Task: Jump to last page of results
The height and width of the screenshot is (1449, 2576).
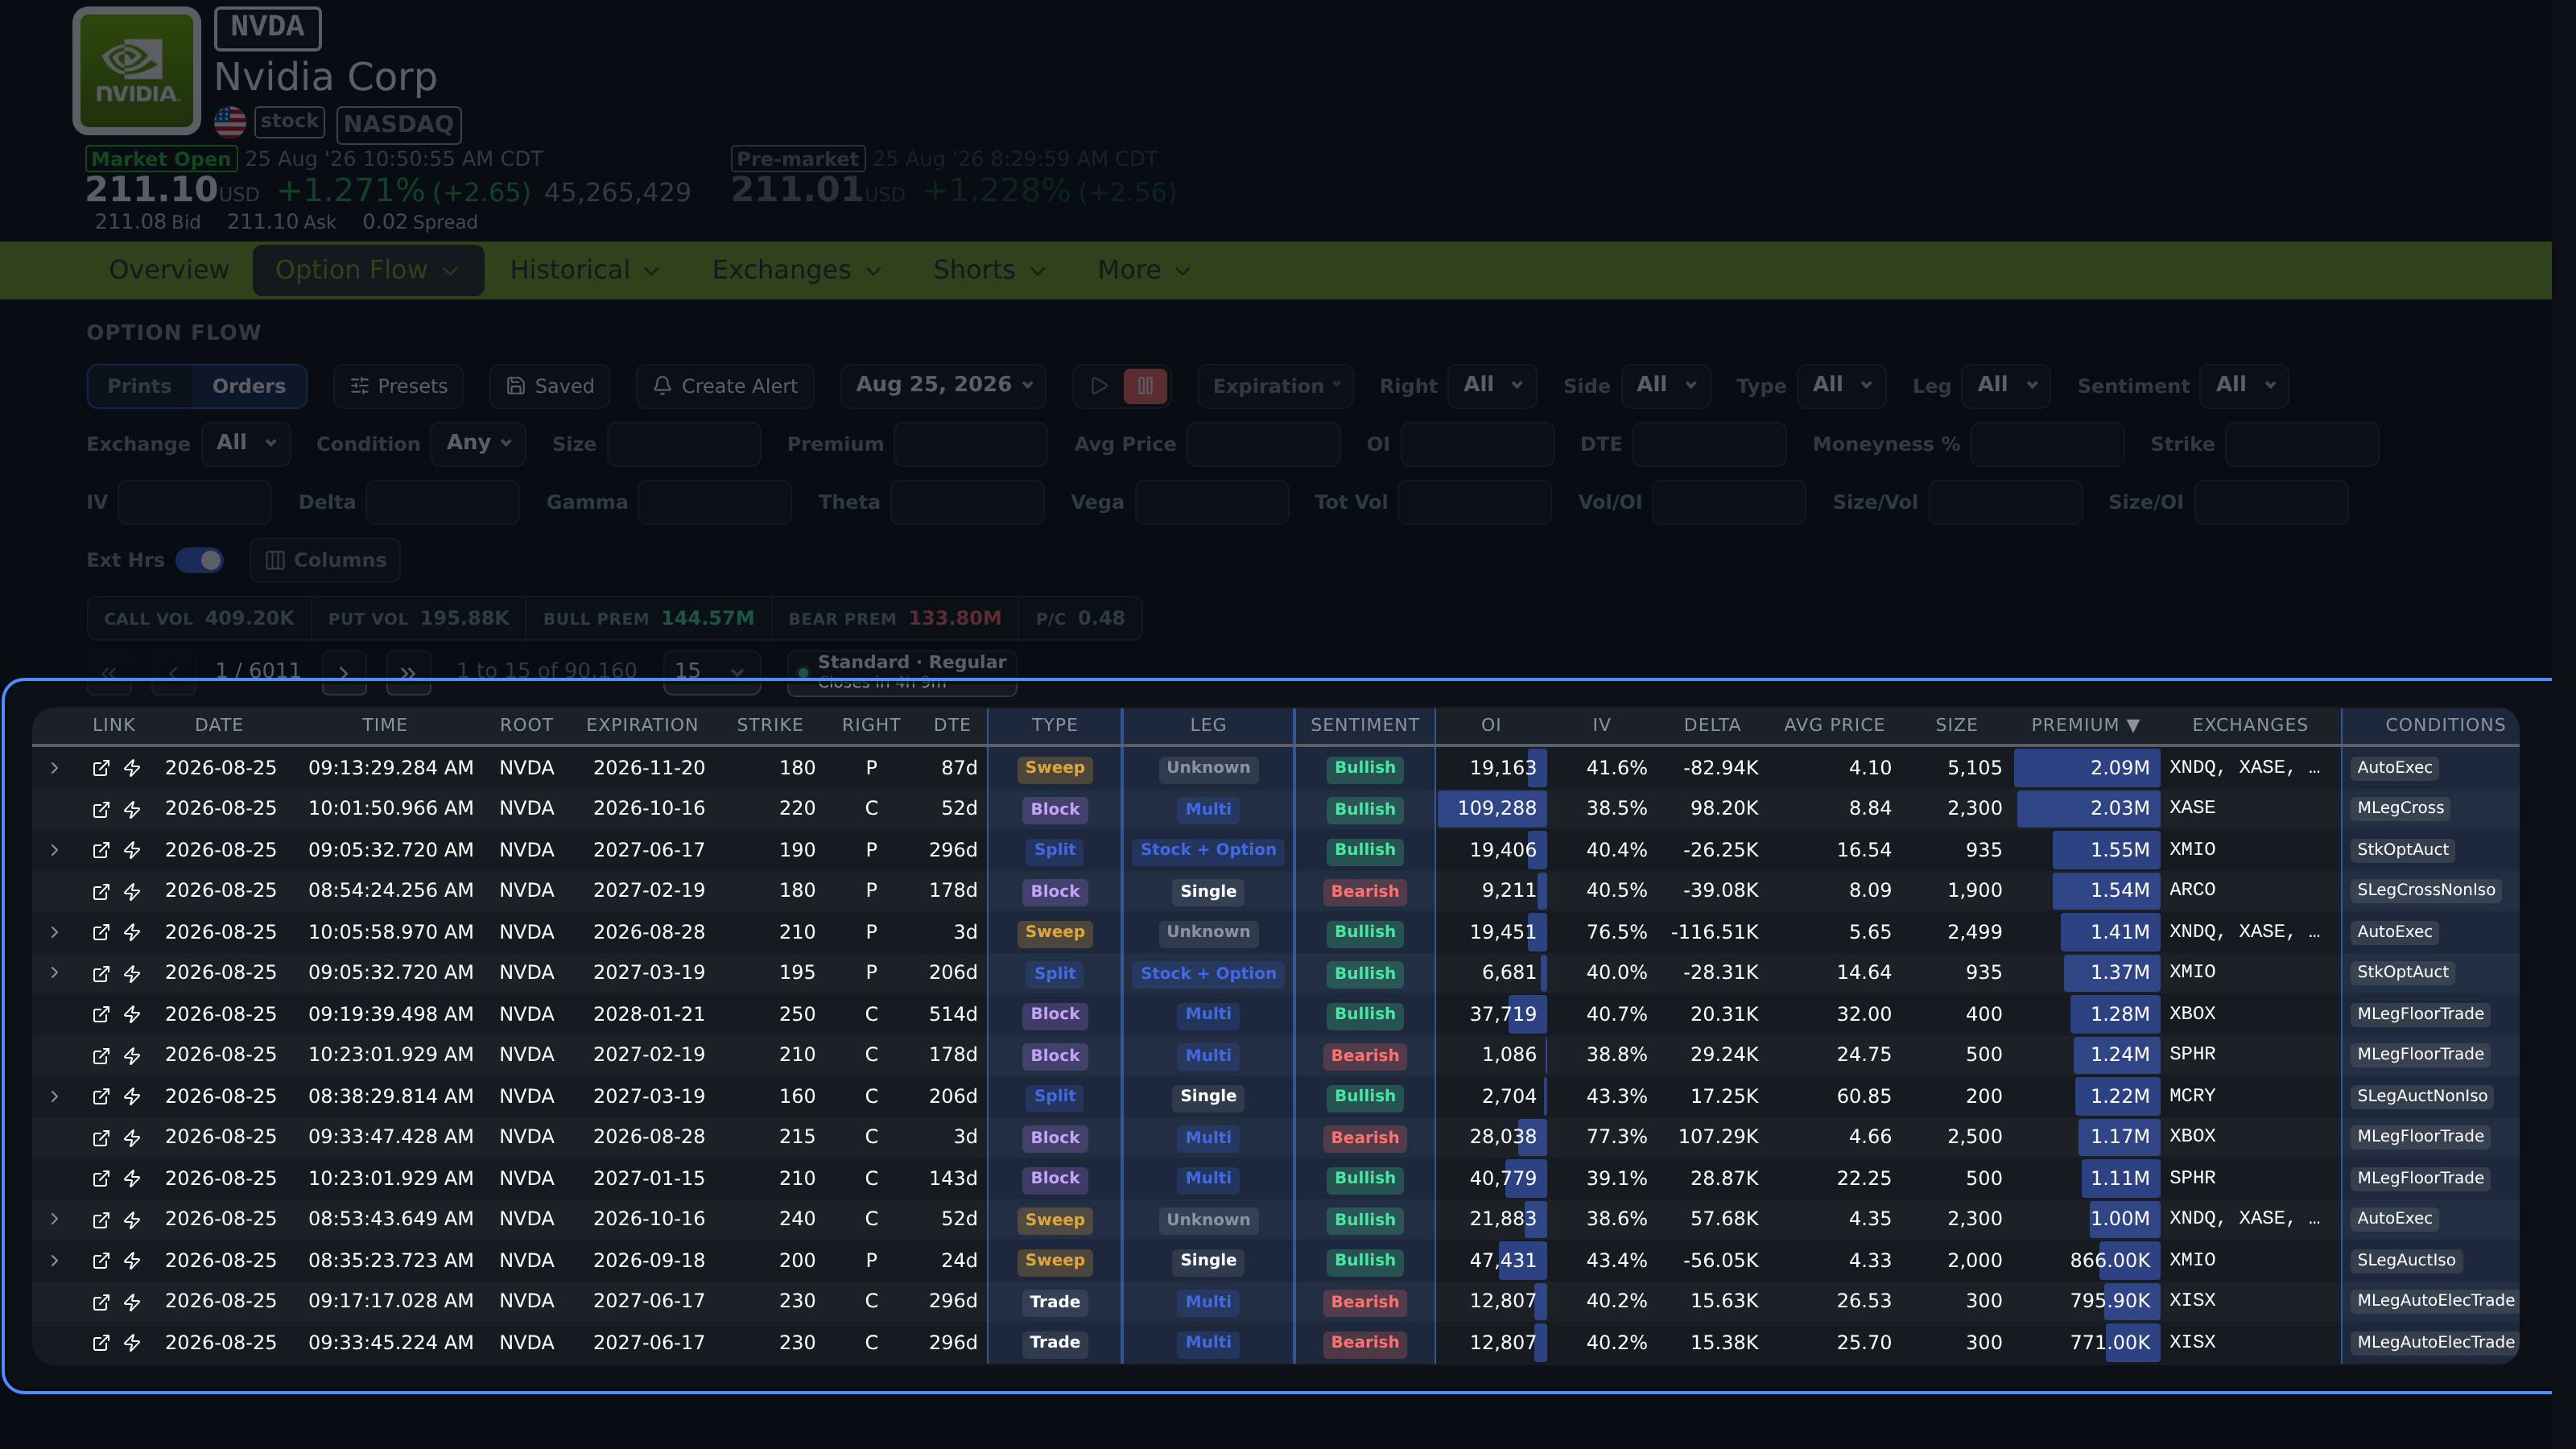Action: [408, 672]
